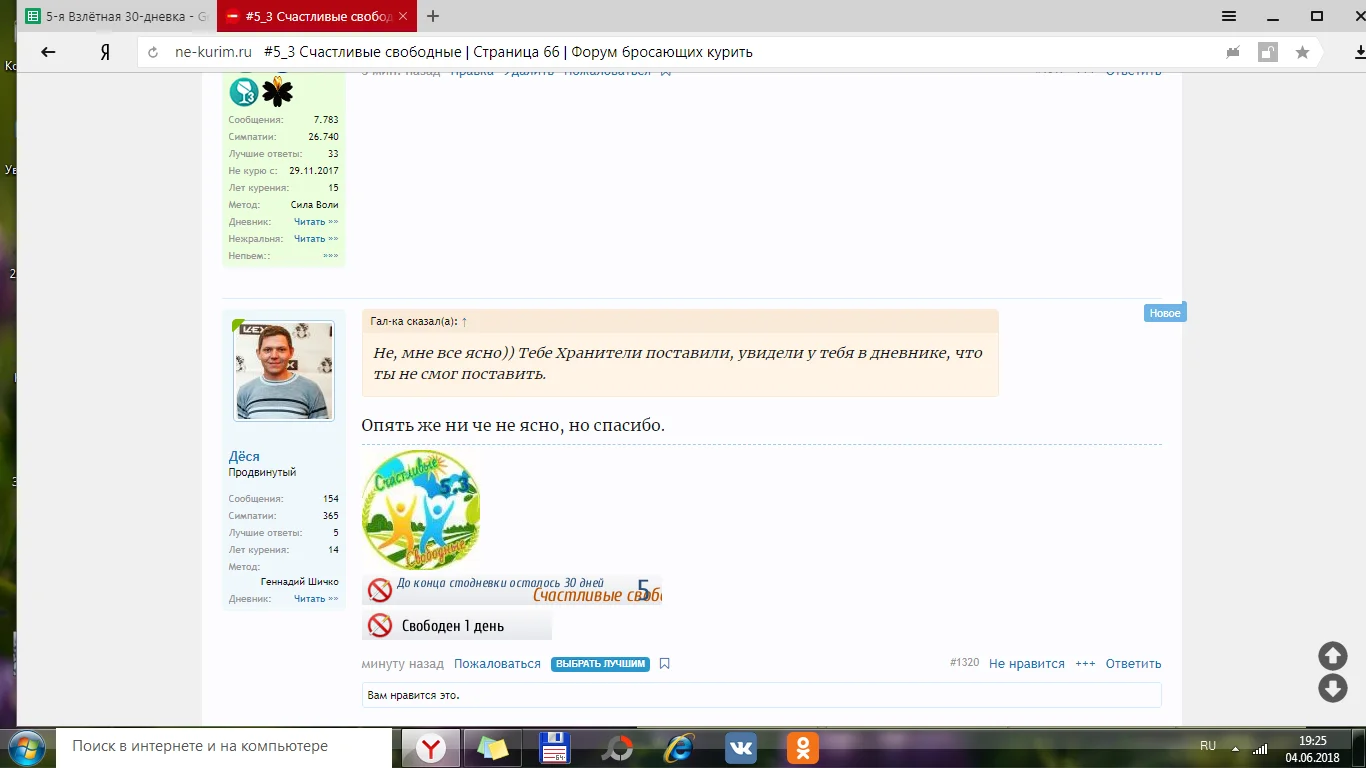Open the Yandex home button
1366x768 pixels.
105,52
